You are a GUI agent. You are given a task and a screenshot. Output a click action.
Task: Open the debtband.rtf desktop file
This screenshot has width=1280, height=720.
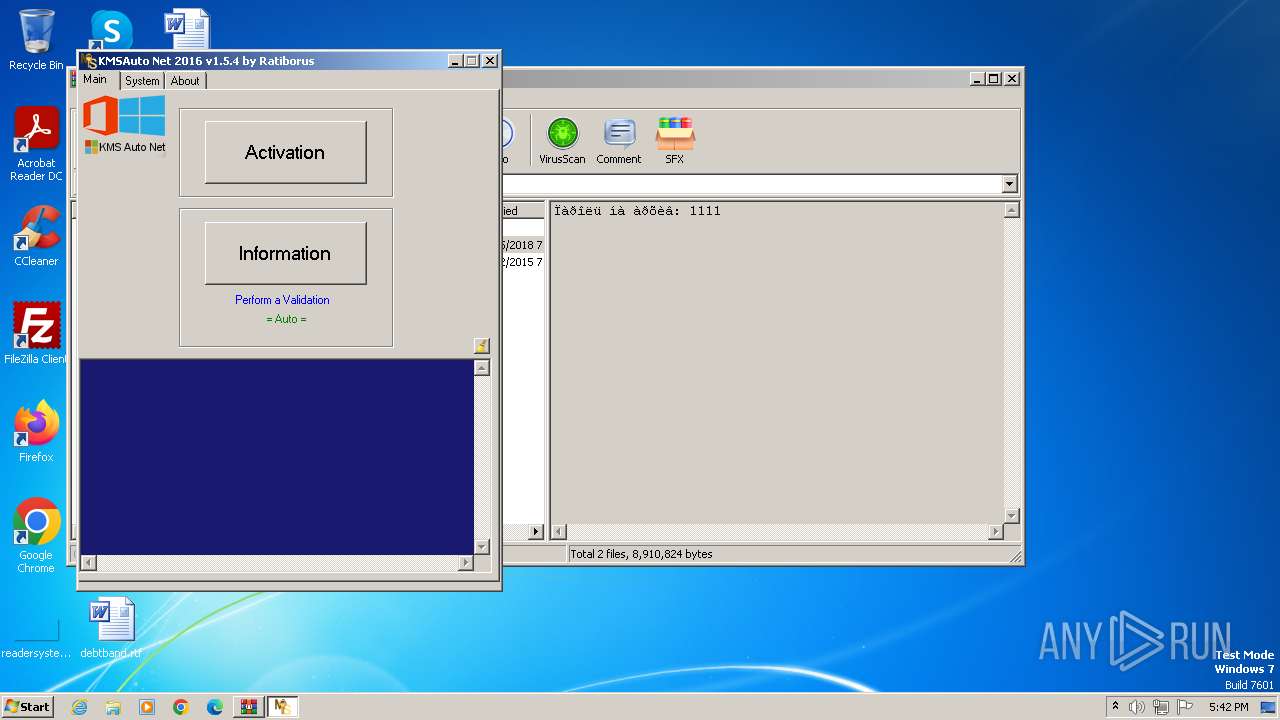111,628
